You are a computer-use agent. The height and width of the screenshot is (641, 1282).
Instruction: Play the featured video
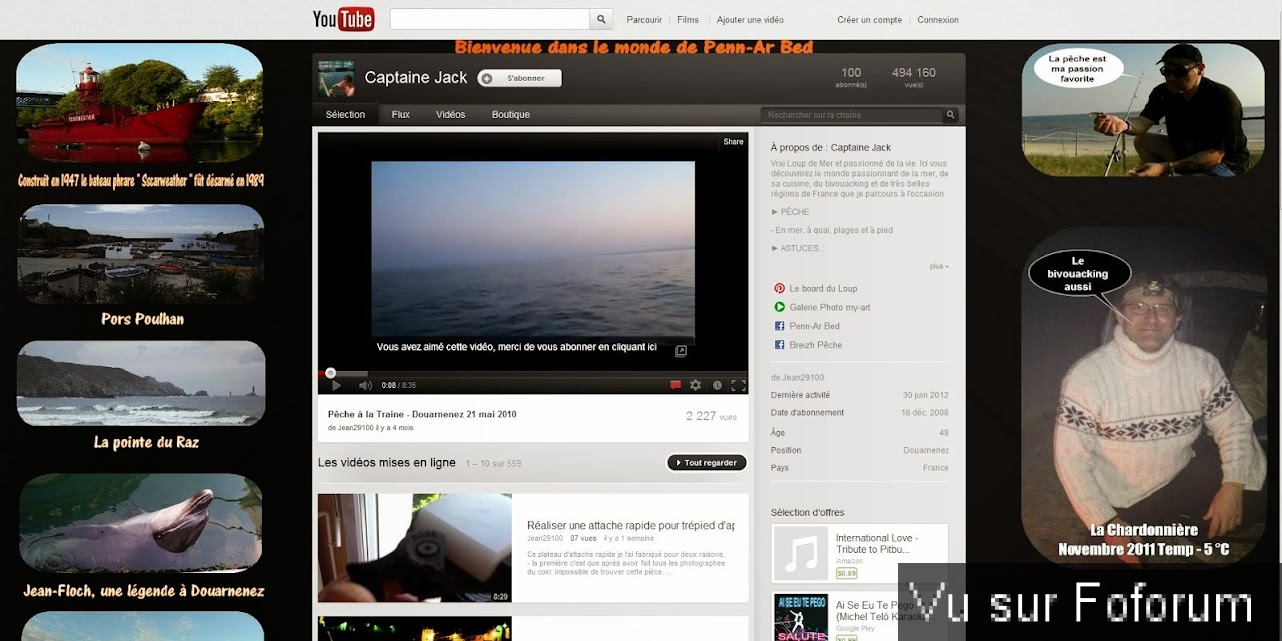[336, 385]
